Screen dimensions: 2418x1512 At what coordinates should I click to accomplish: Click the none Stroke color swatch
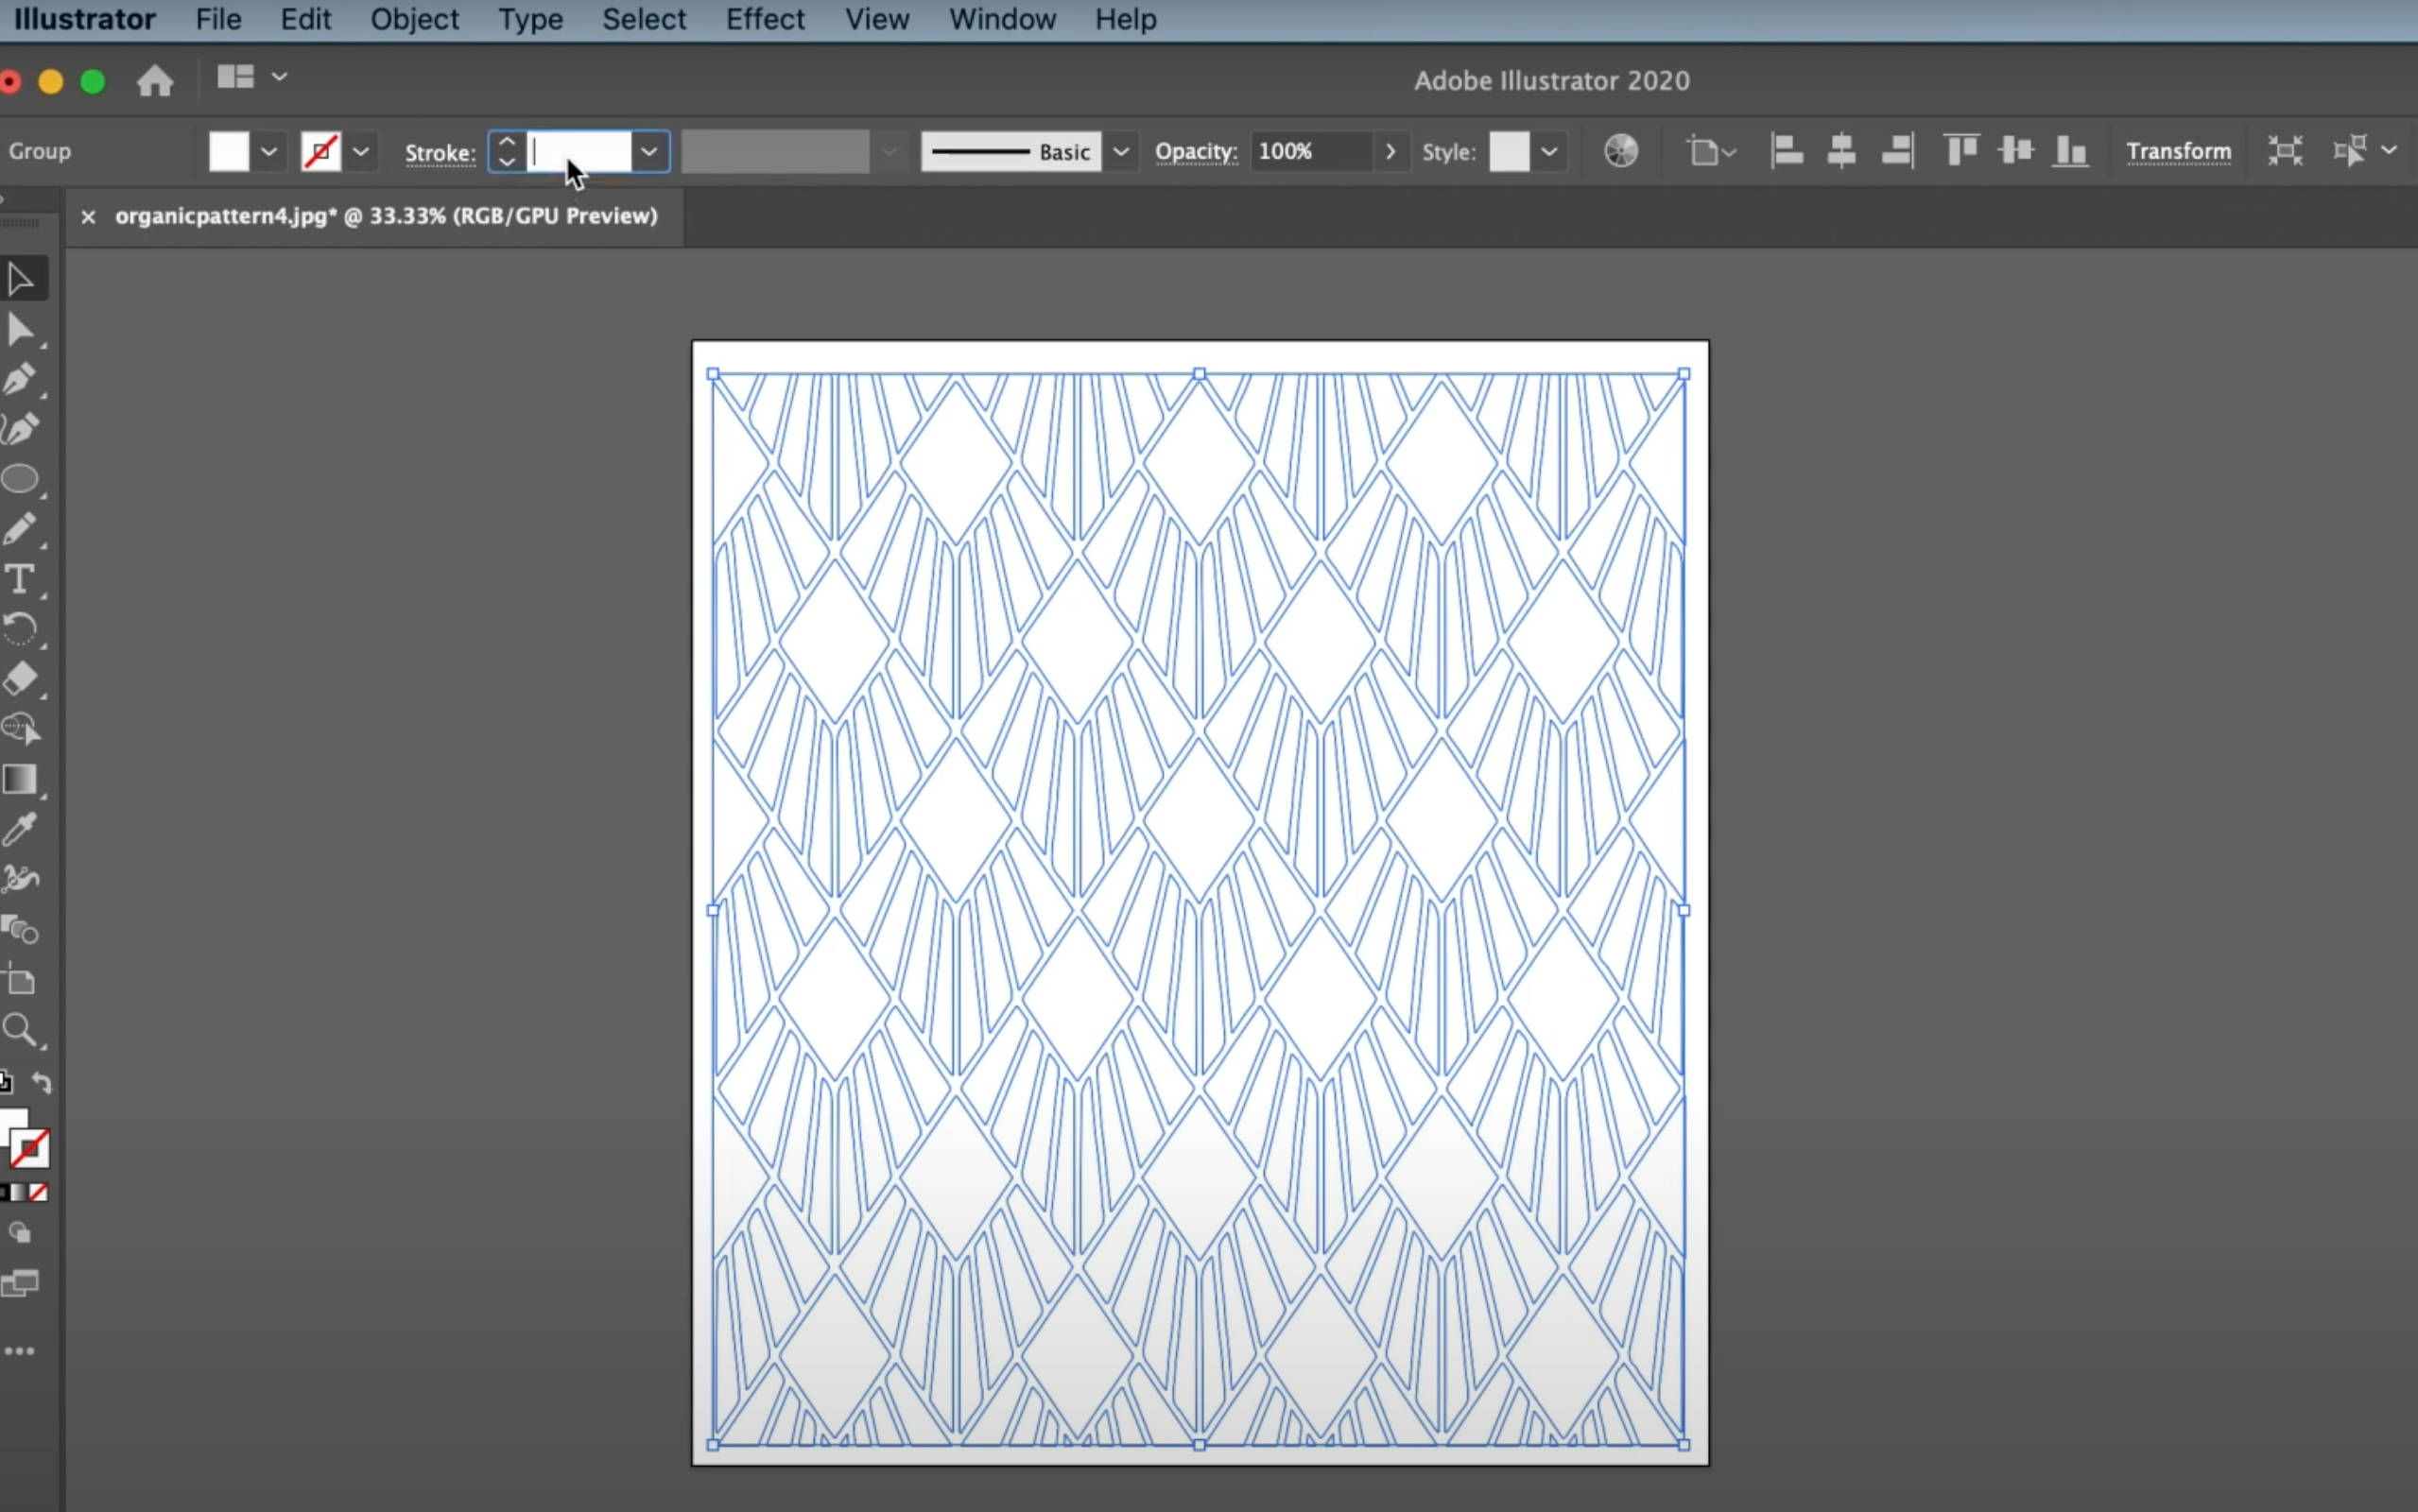tap(321, 152)
